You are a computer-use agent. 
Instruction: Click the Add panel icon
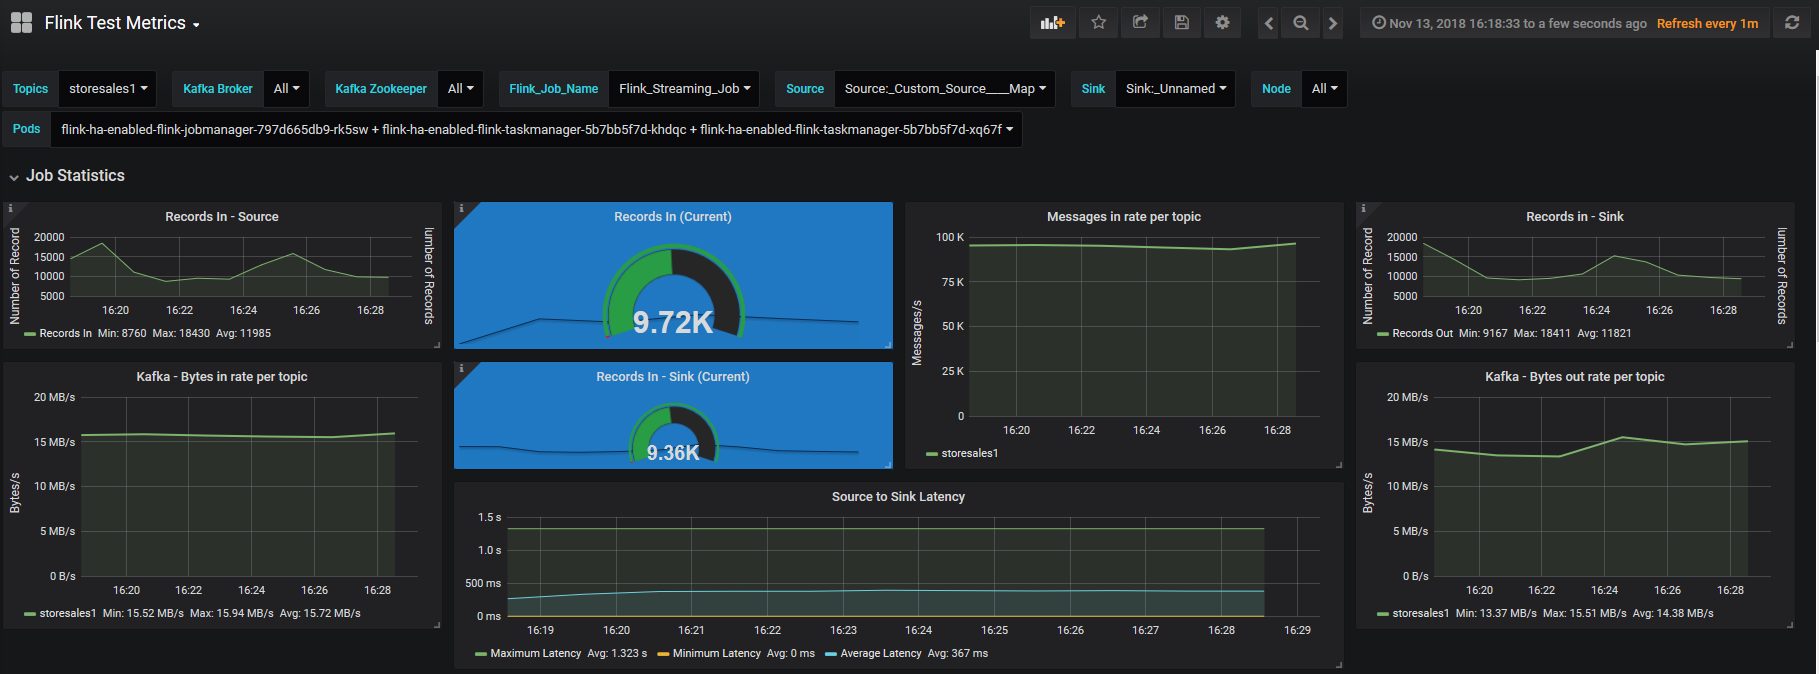click(x=1053, y=23)
